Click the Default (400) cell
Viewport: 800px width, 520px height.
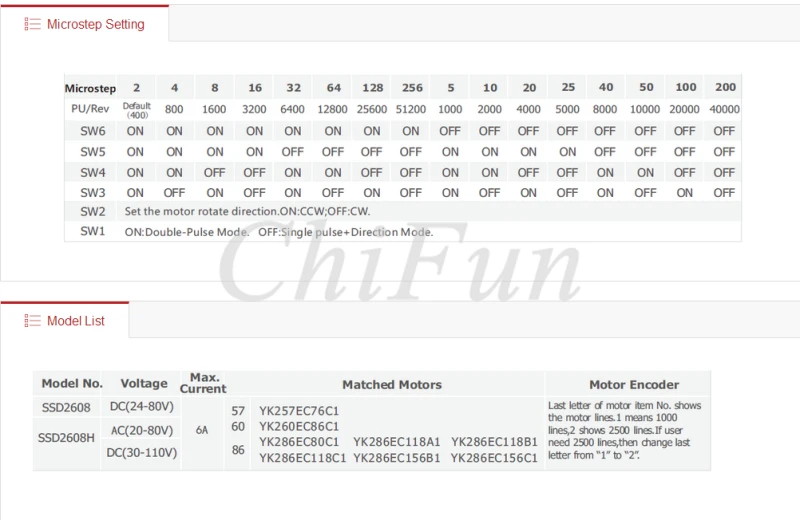tap(136, 110)
